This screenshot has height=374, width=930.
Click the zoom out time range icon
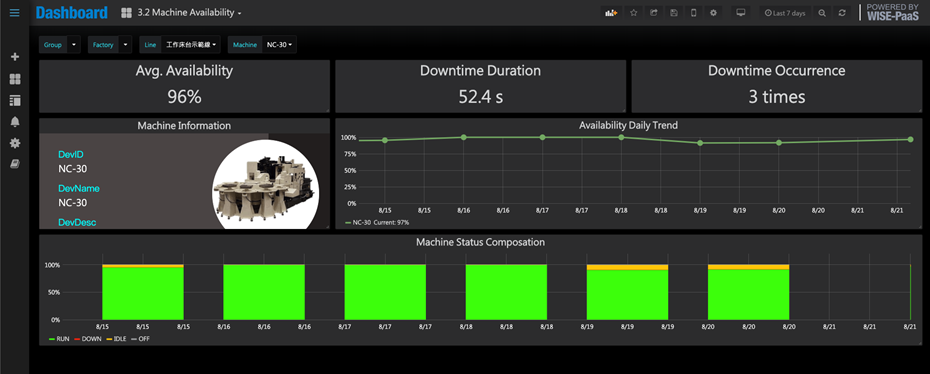click(x=821, y=12)
